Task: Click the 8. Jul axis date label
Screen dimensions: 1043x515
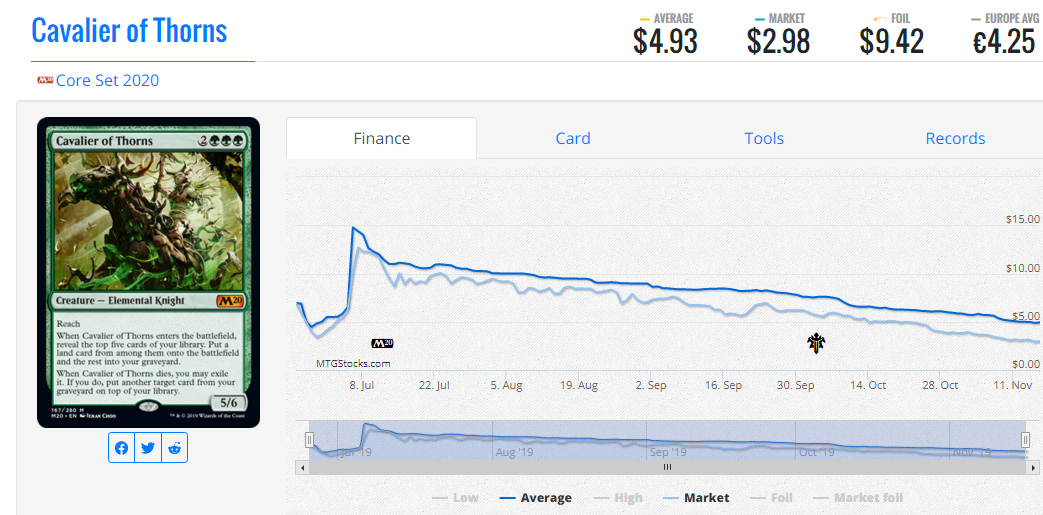Action: point(362,385)
